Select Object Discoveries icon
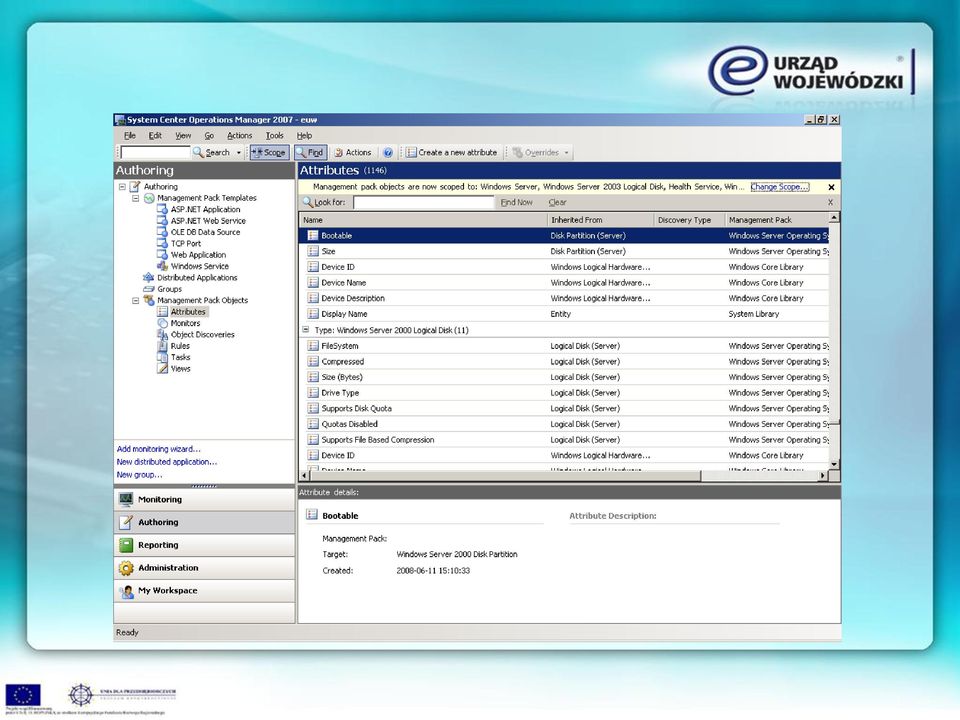Image resolution: width=960 pixels, height=720 pixels. 162,335
